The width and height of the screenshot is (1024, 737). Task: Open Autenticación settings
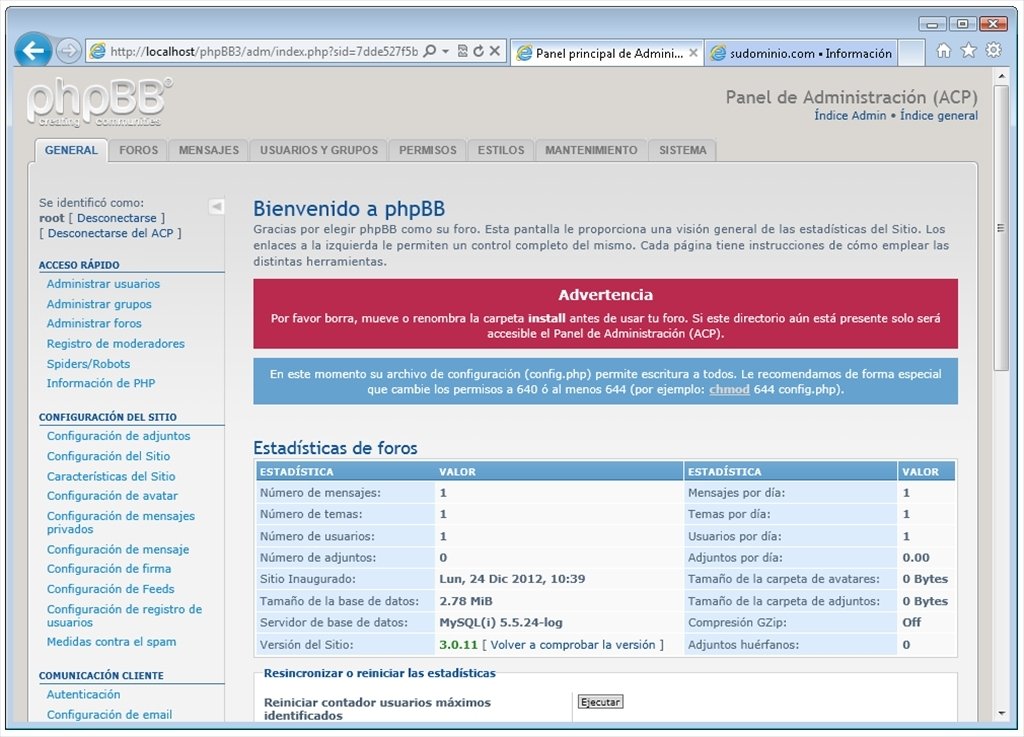click(x=83, y=695)
